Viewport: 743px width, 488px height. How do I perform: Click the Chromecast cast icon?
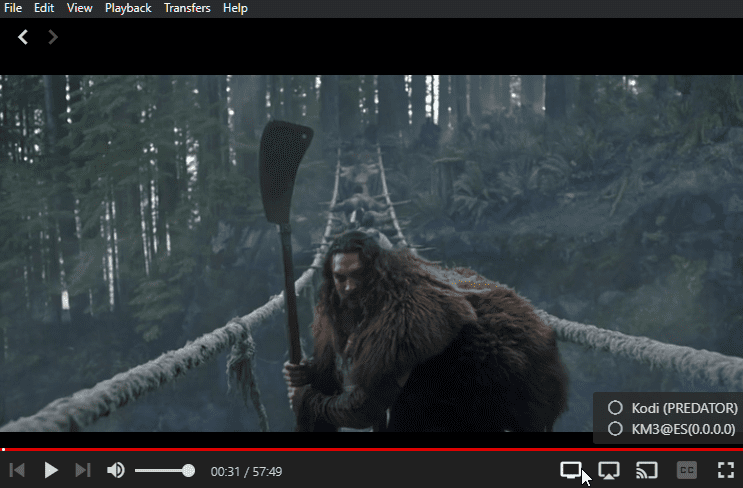(x=647, y=470)
